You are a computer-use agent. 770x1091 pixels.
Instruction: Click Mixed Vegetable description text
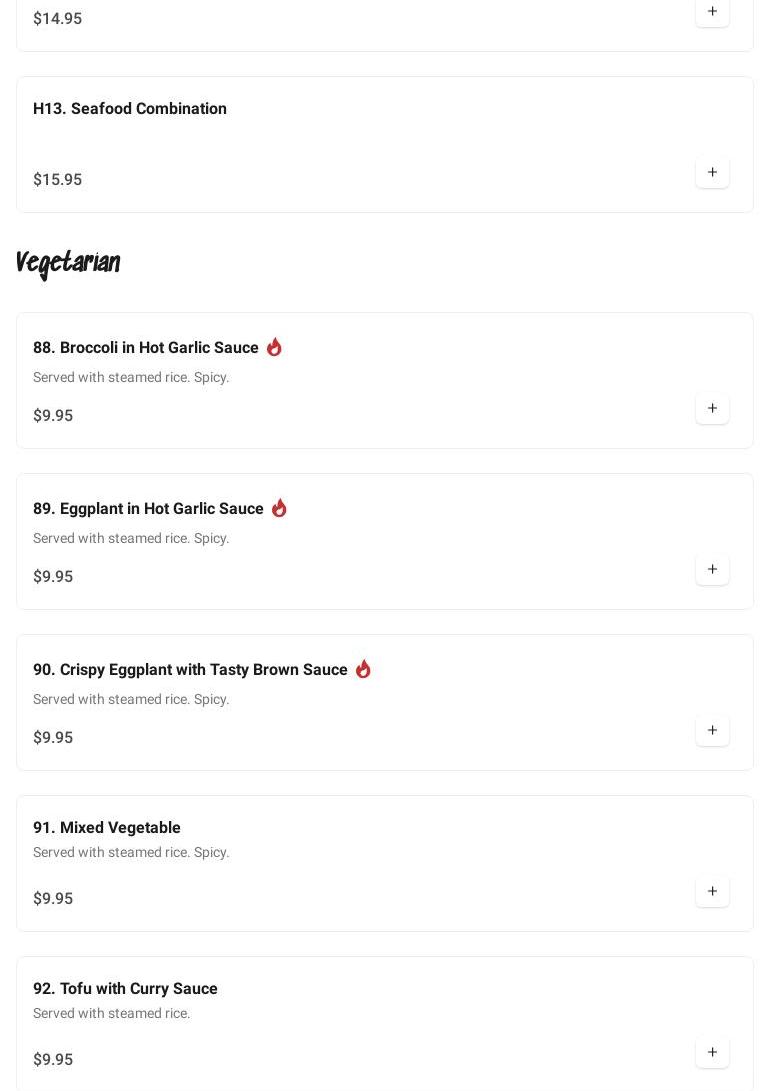click(131, 852)
